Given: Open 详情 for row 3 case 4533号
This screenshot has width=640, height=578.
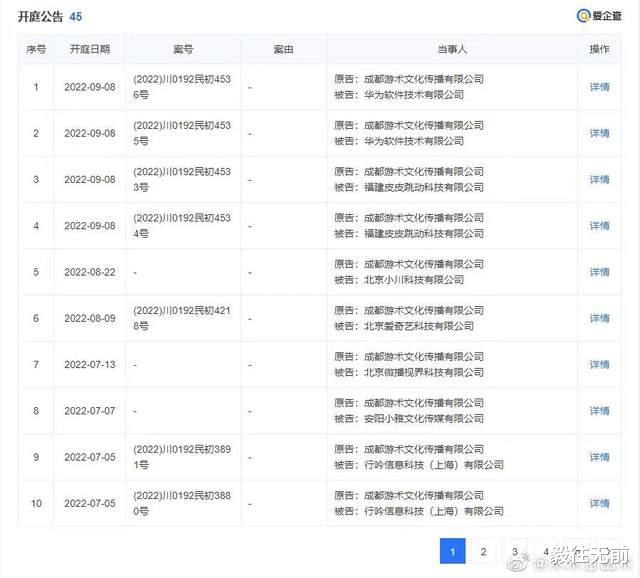Looking at the screenshot, I should point(599,180).
